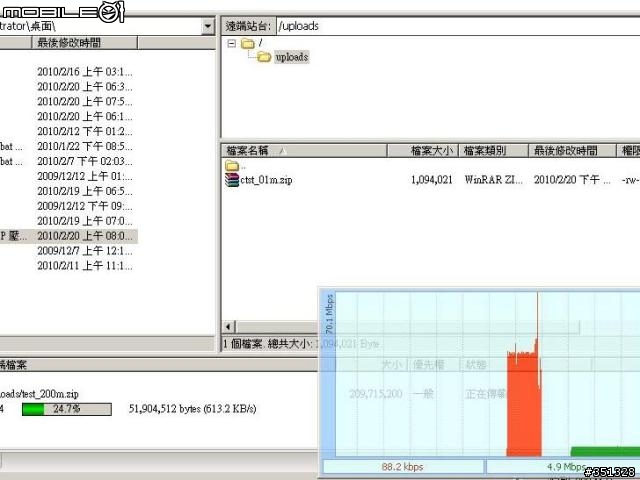Click the 70.1 Mbps graph axis label
The image size is (640, 480).
330,314
